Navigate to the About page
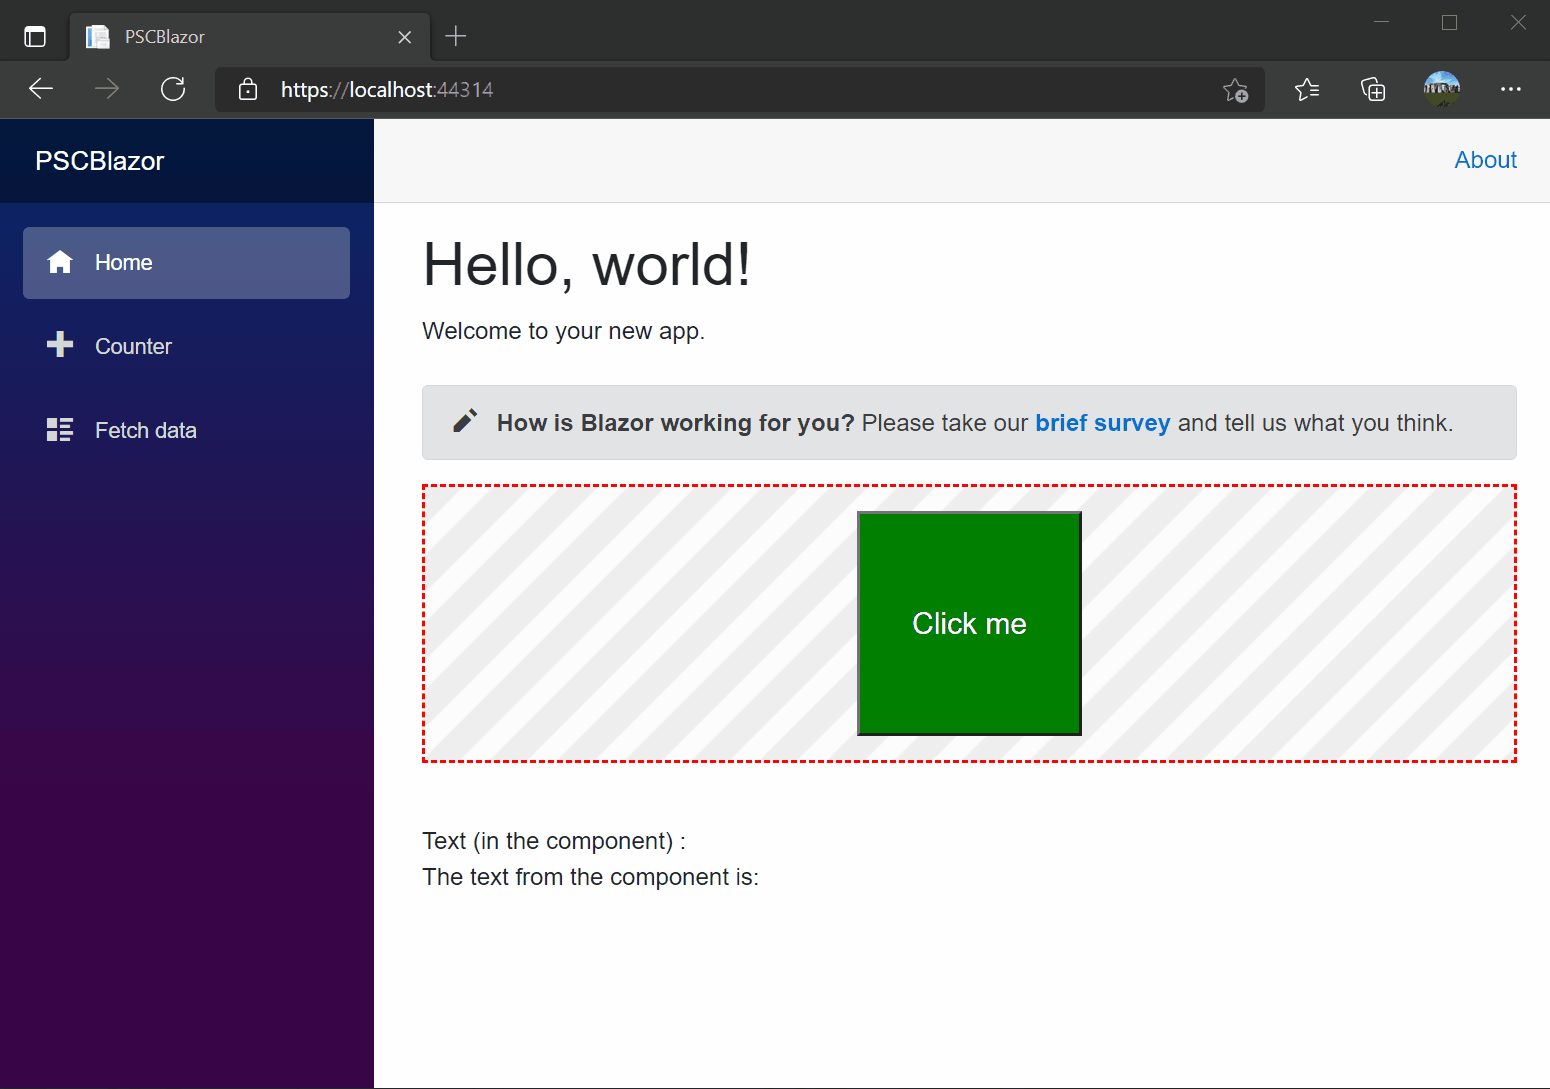 tap(1485, 160)
